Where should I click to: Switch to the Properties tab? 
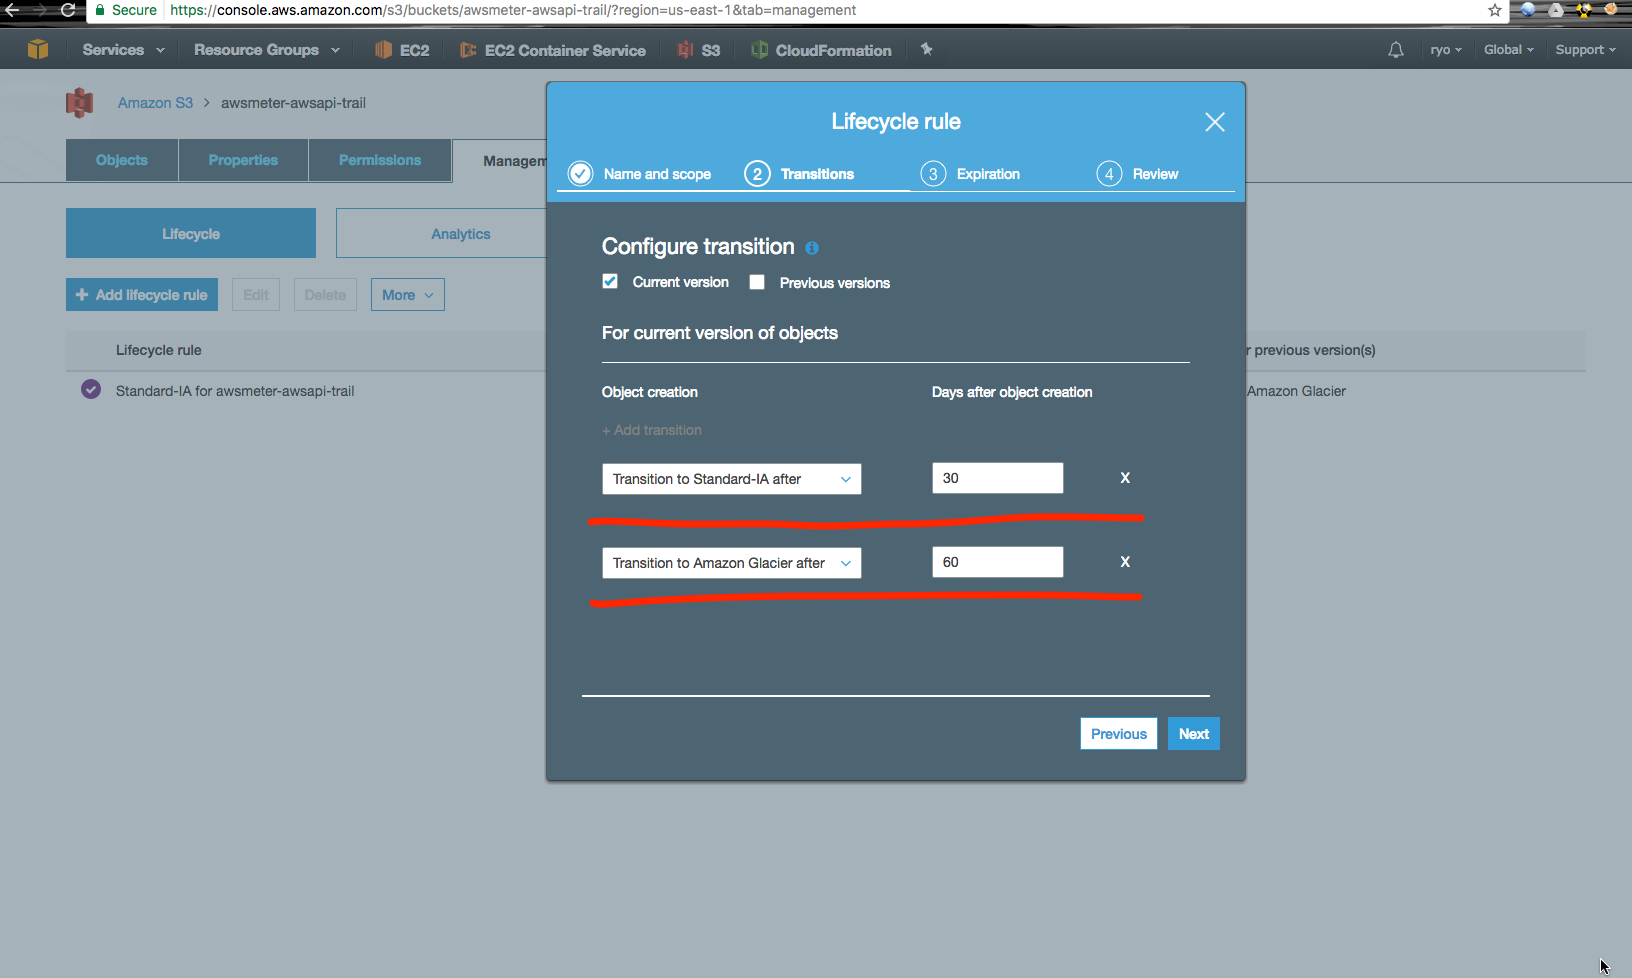243,160
